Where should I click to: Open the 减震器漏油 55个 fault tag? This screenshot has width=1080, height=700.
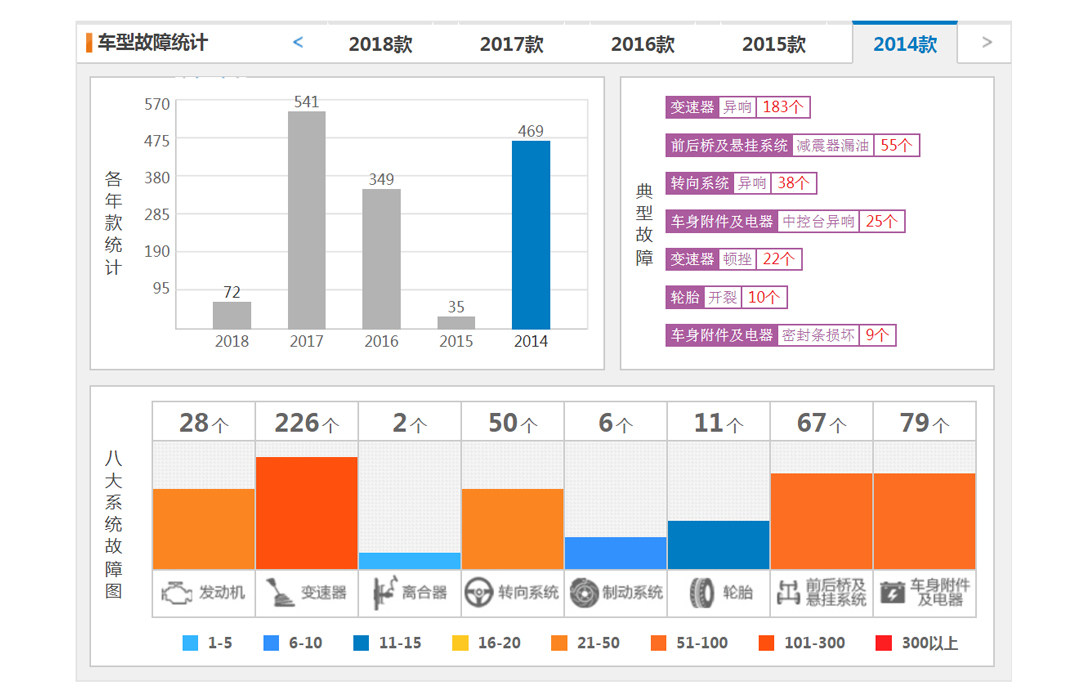792,145
